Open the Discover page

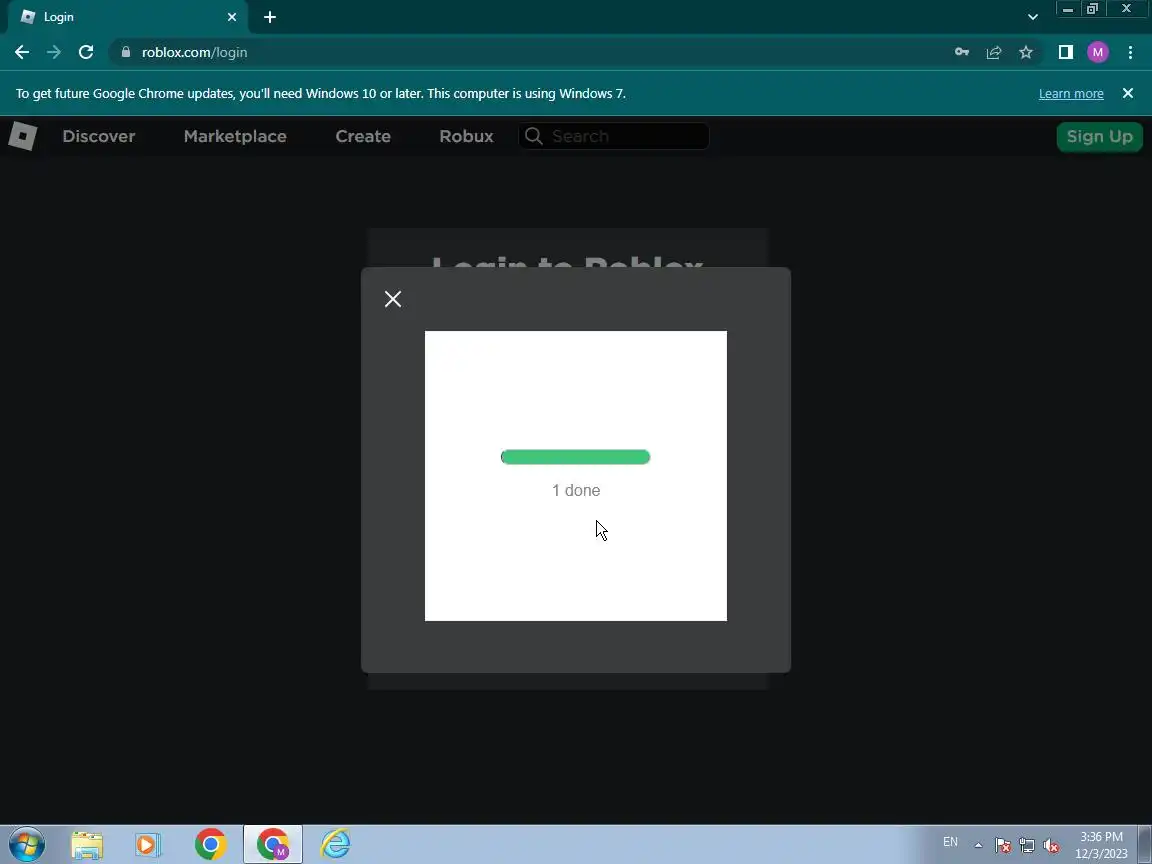[x=98, y=136]
